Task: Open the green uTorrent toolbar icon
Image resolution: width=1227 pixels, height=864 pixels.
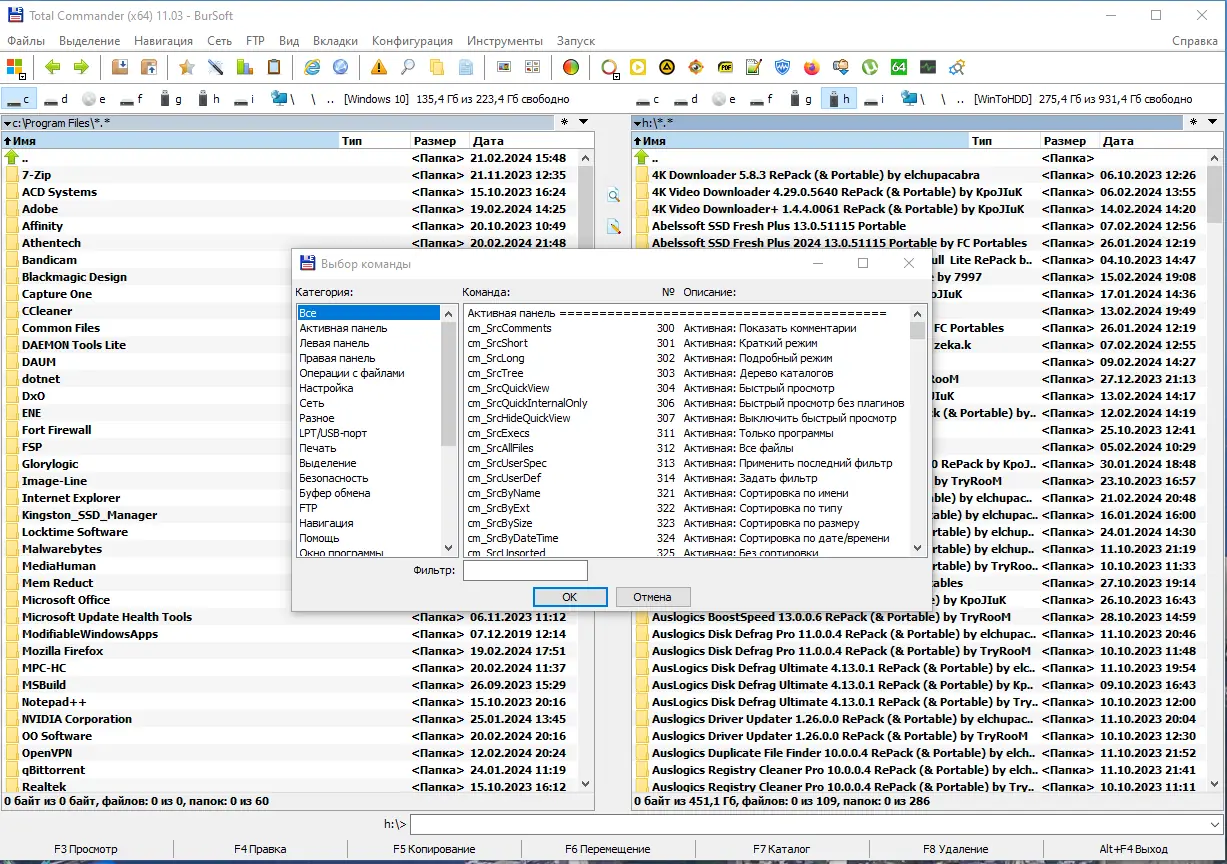Action: click(x=870, y=67)
